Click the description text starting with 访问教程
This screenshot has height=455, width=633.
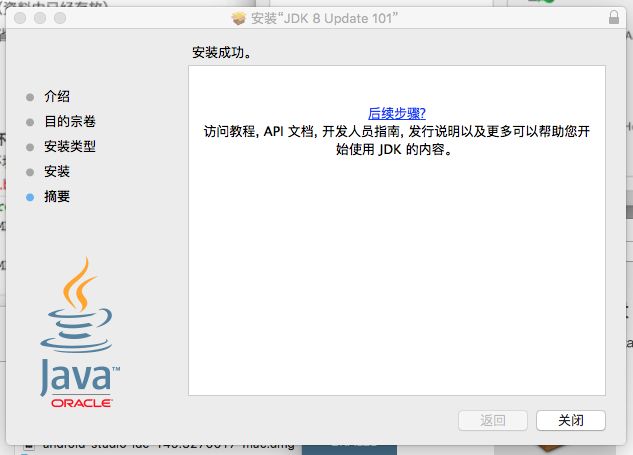point(396,140)
